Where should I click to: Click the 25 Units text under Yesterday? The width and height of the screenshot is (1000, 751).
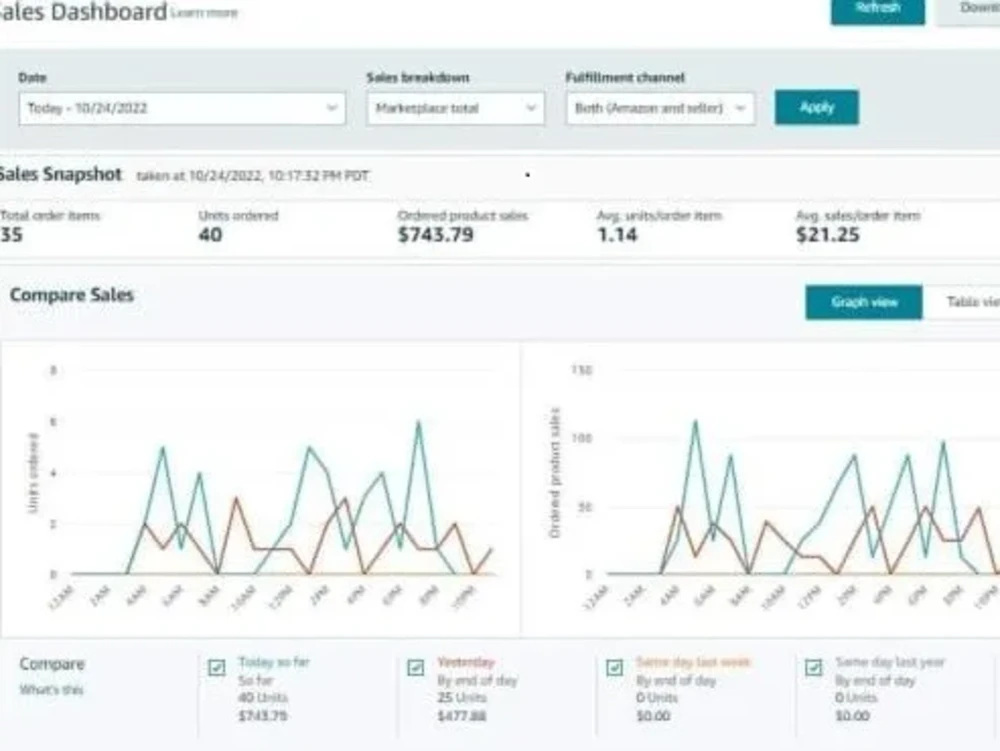point(462,697)
